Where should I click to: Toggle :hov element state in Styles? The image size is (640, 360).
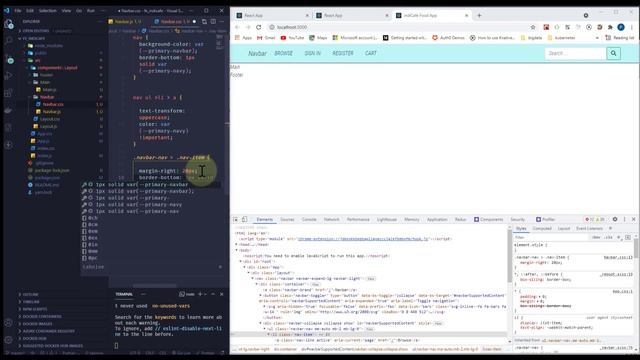tap(596, 237)
